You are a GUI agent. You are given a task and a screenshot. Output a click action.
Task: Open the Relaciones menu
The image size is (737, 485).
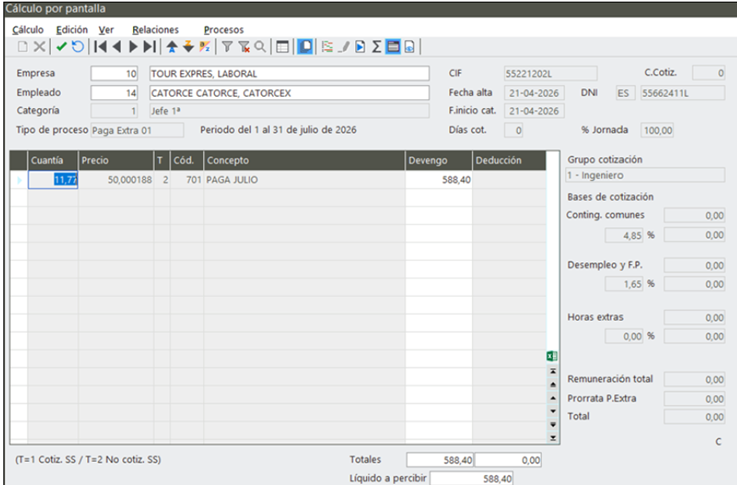[x=156, y=30]
